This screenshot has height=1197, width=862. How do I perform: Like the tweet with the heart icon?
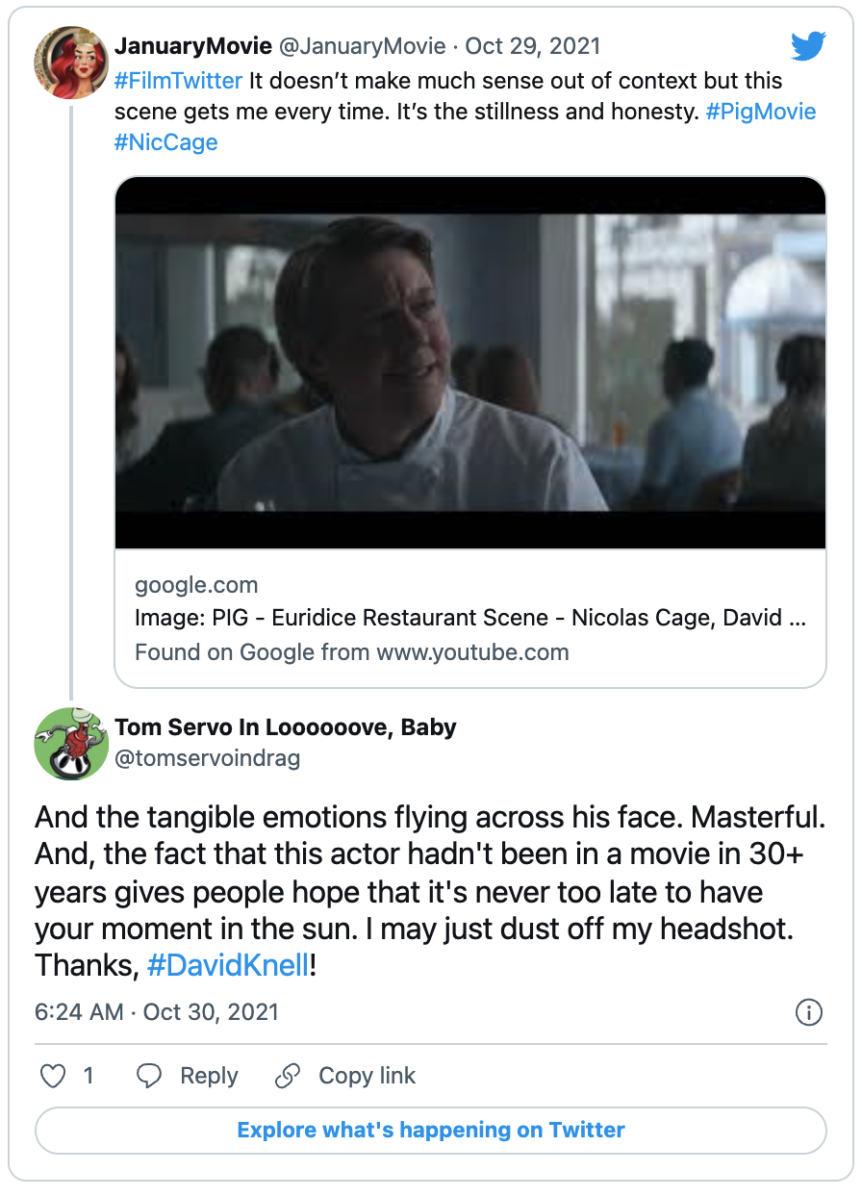pyautogui.click(x=53, y=1076)
